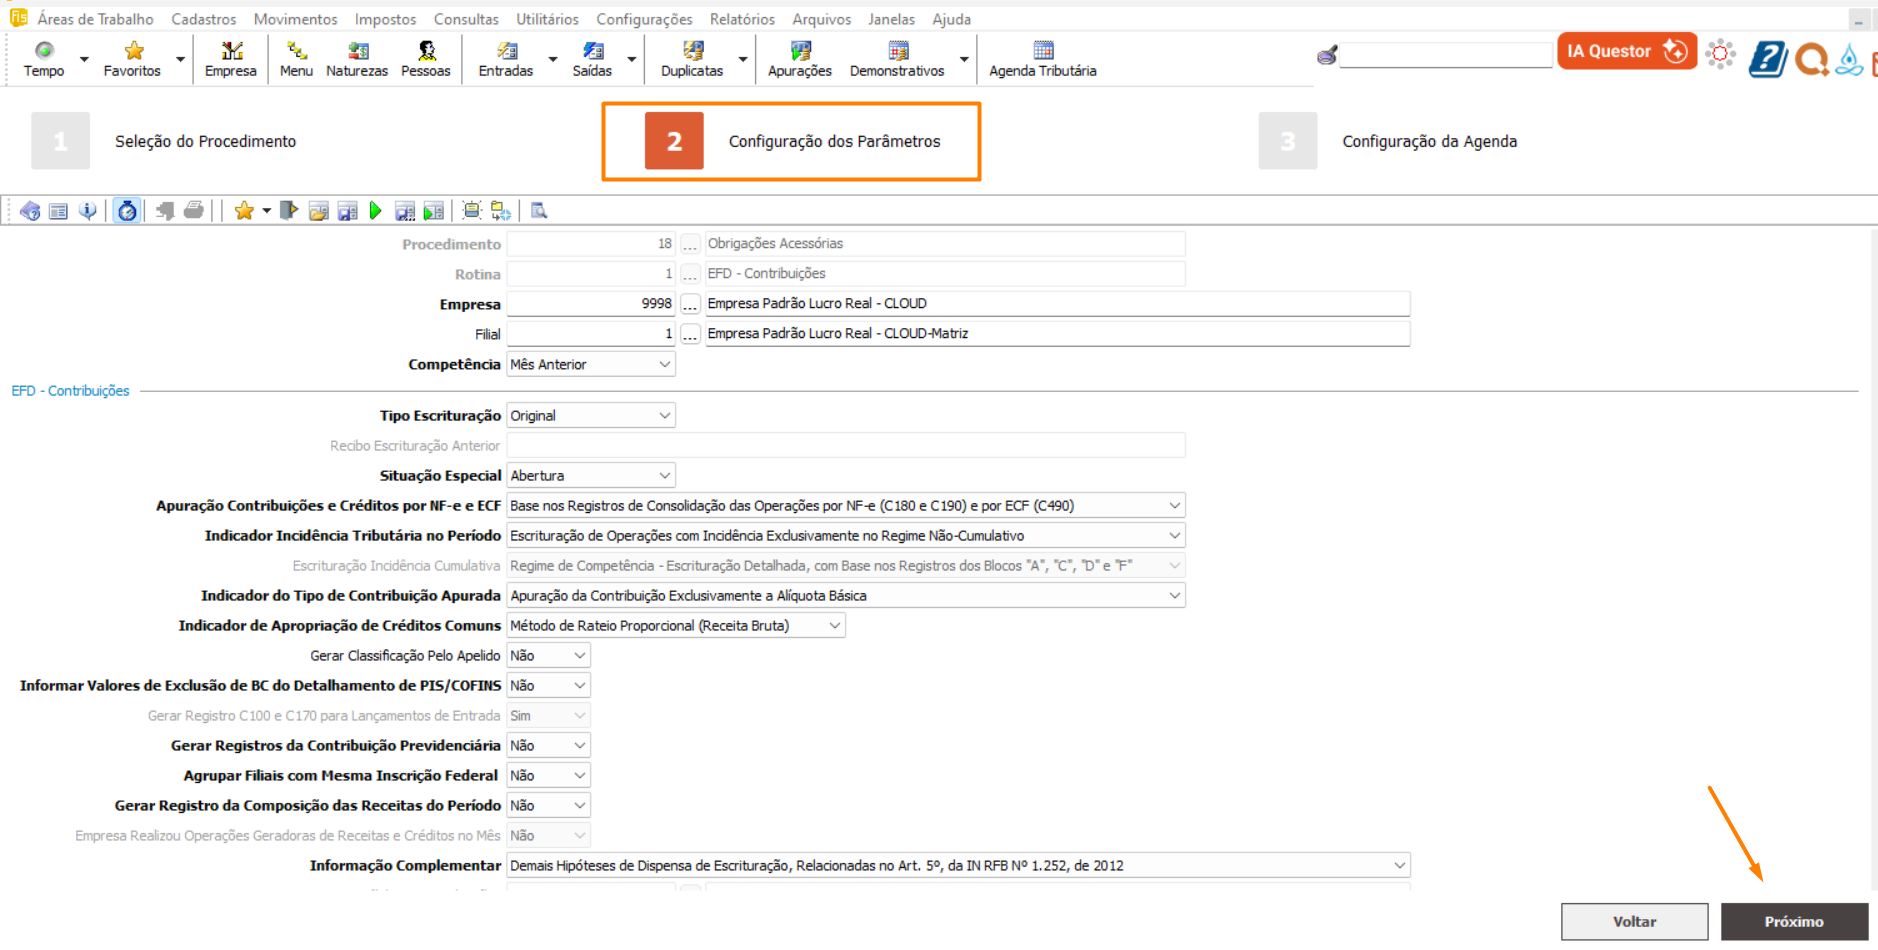Image resolution: width=1878 pixels, height=950 pixels.
Task: Open the Relatórios menu
Action: click(742, 19)
